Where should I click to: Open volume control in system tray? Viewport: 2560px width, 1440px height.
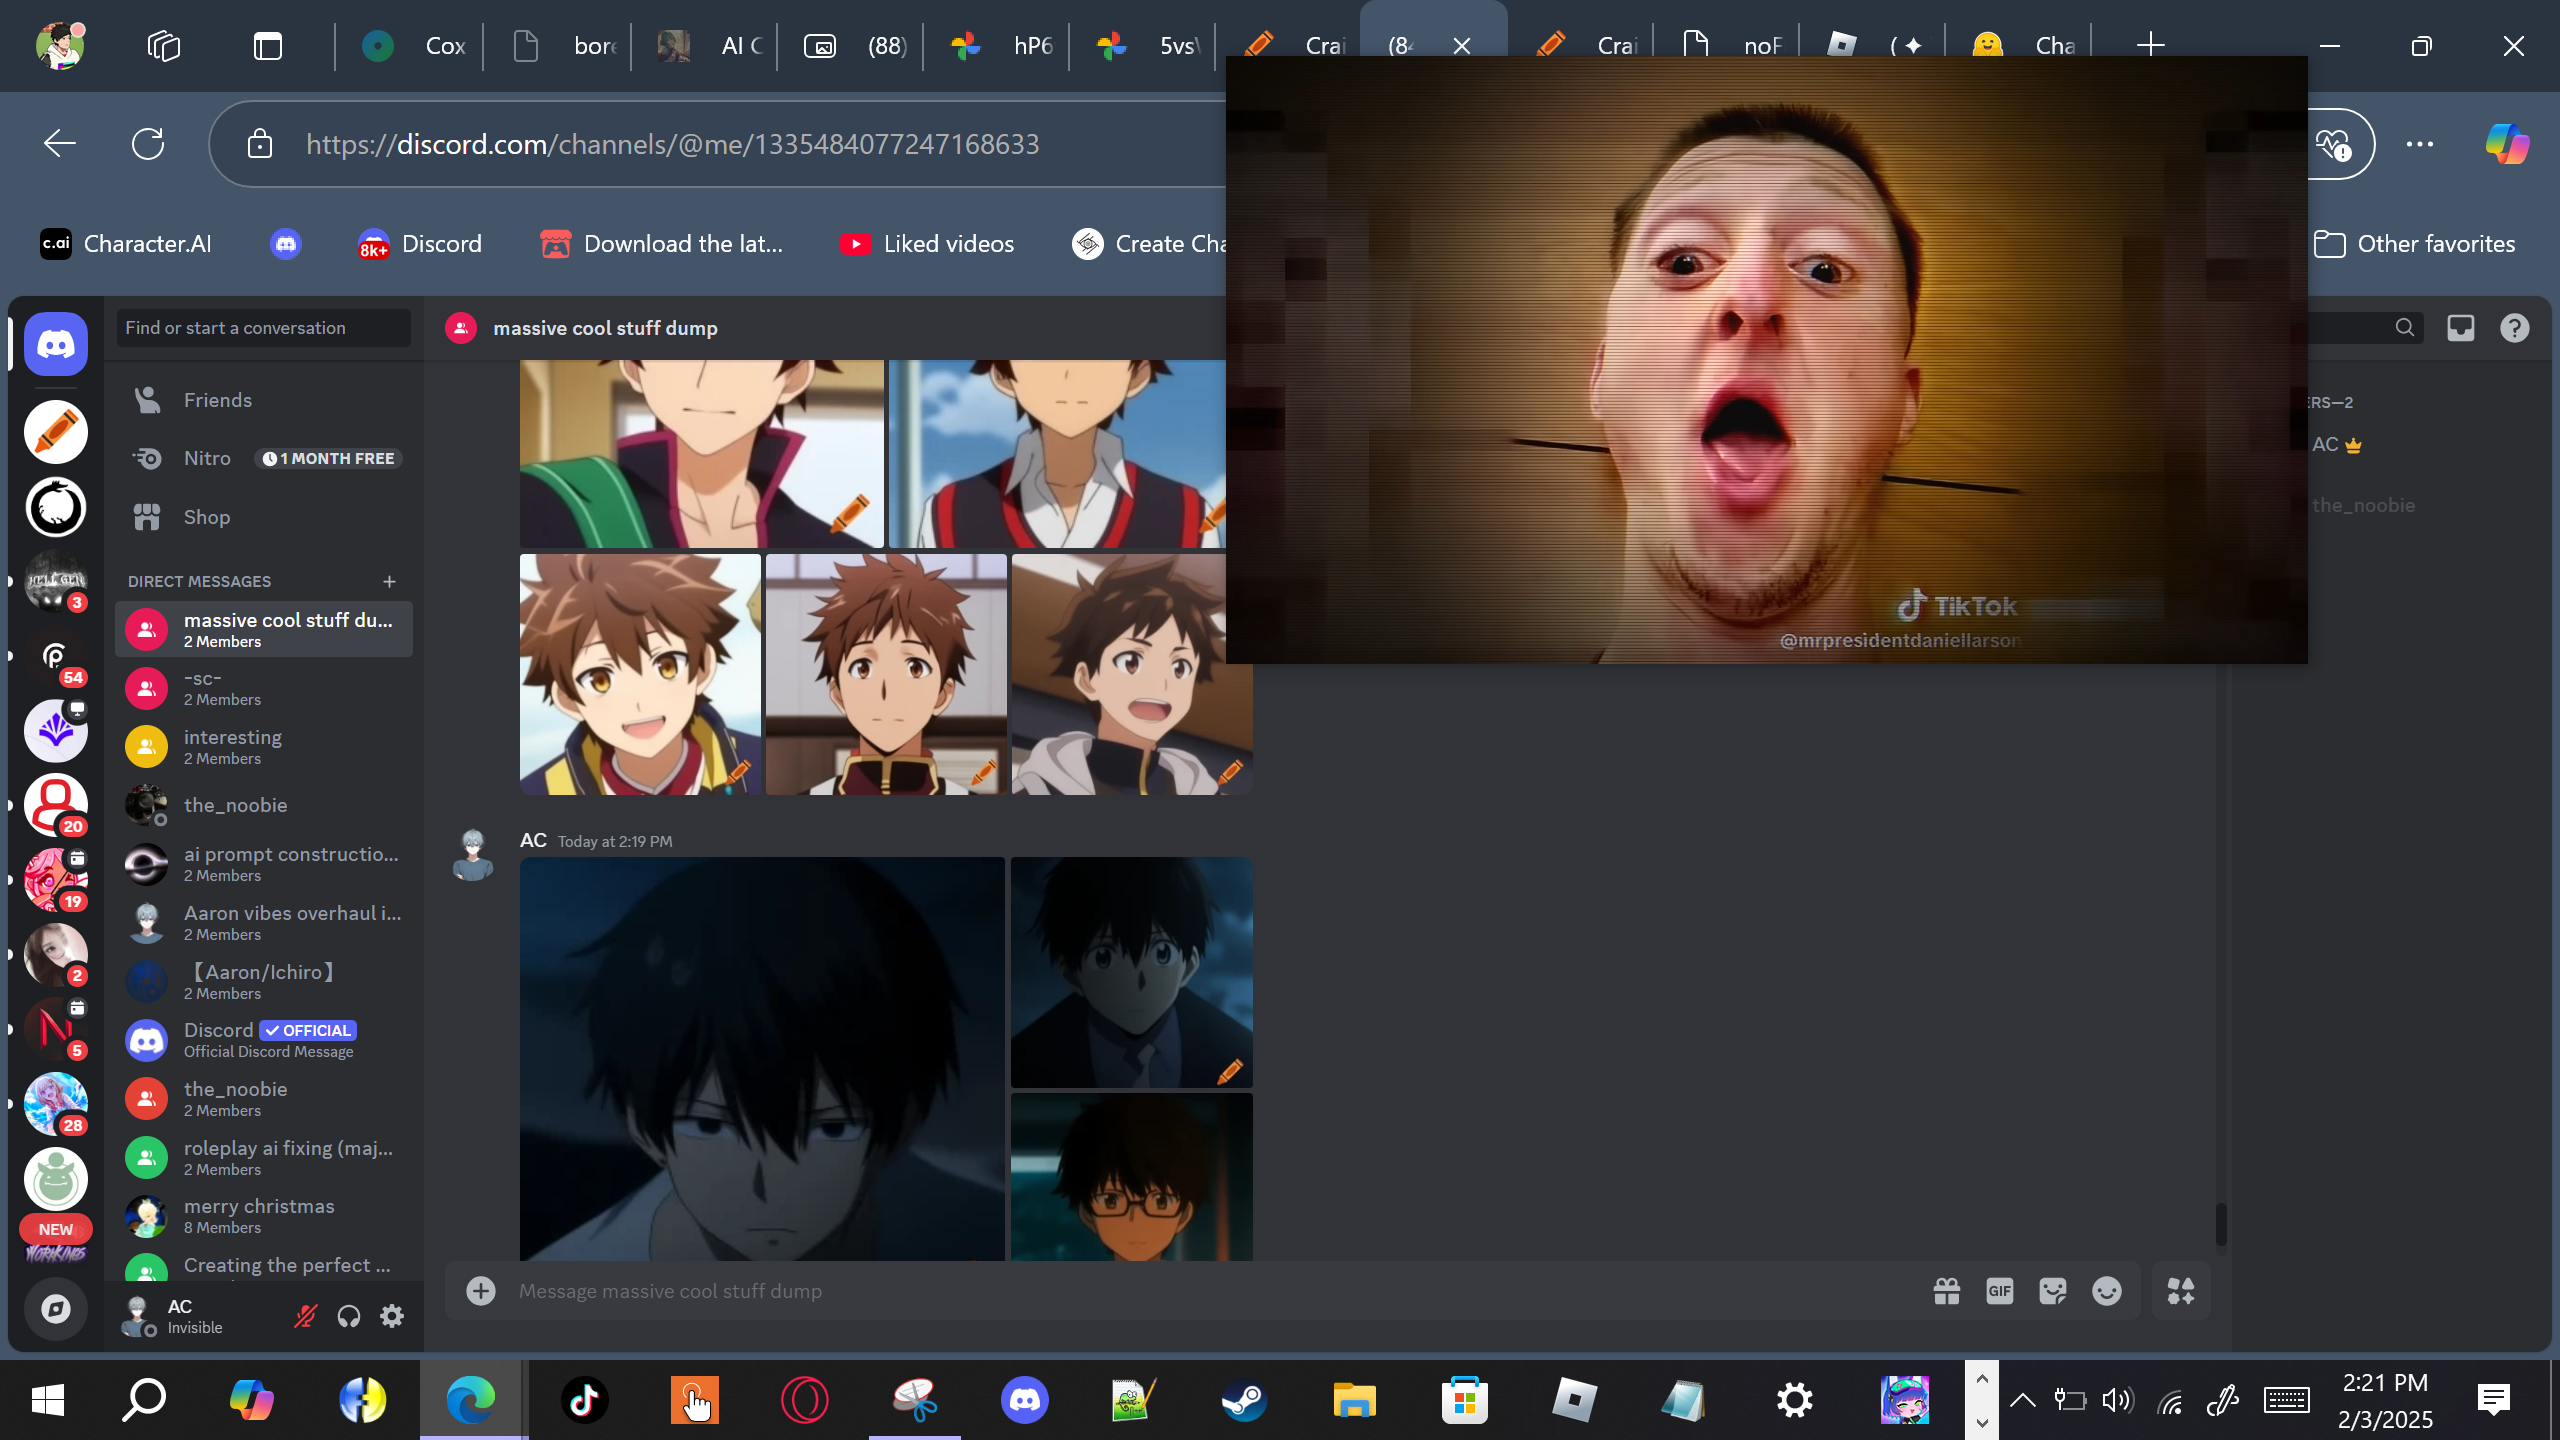tap(2117, 1400)
